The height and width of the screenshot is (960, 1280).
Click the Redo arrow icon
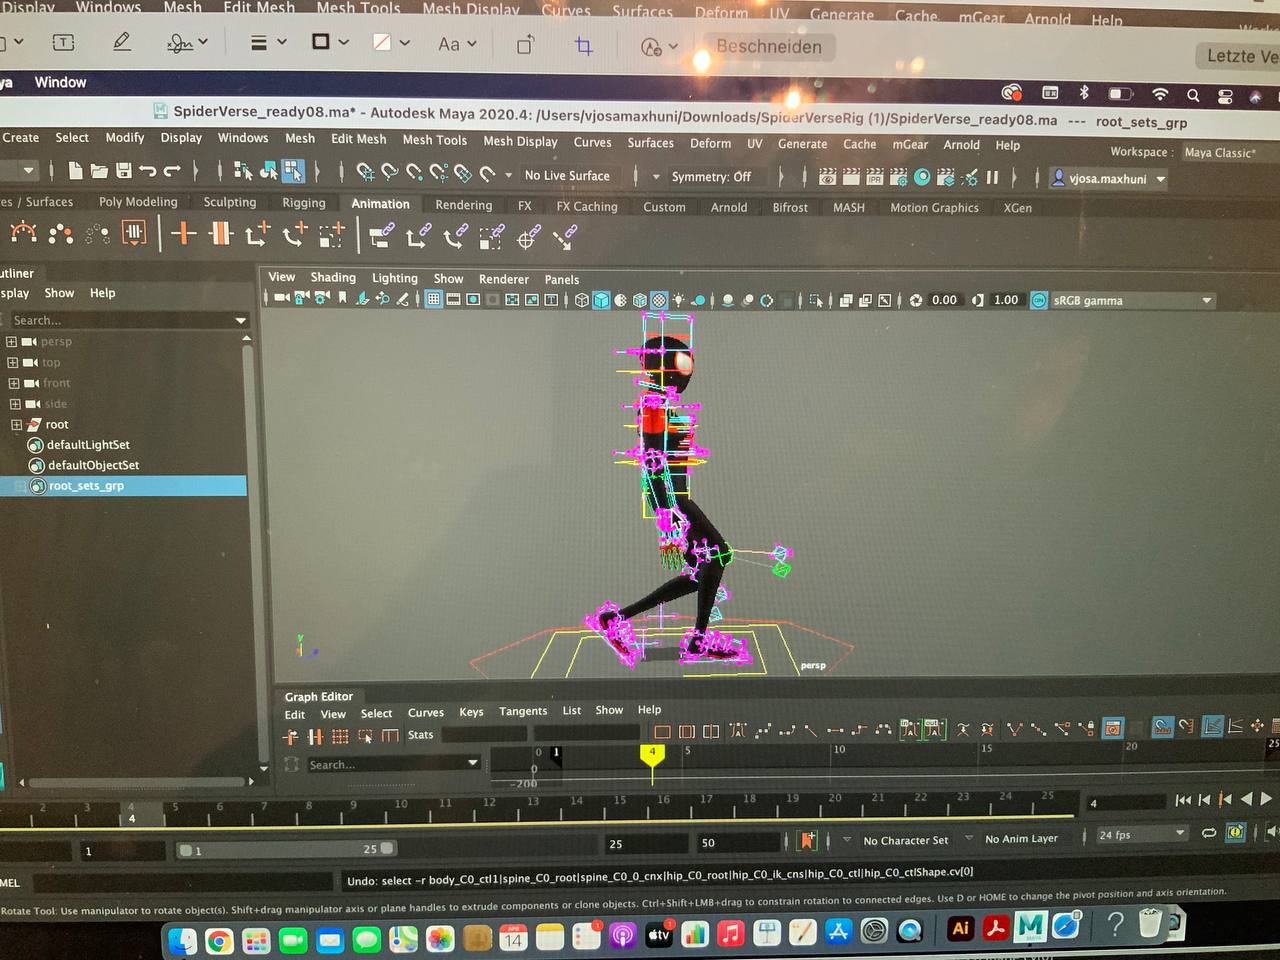[172, 171]
